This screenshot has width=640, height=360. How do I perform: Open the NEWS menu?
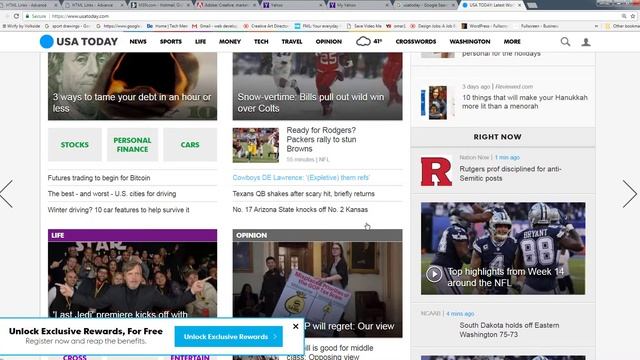[x=138, y=42]
